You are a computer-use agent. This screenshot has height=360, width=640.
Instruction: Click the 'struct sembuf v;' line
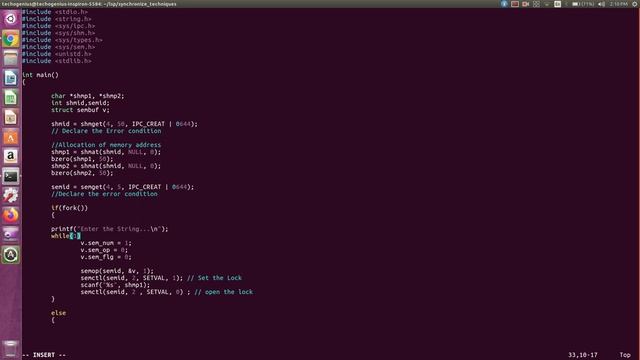80,110
